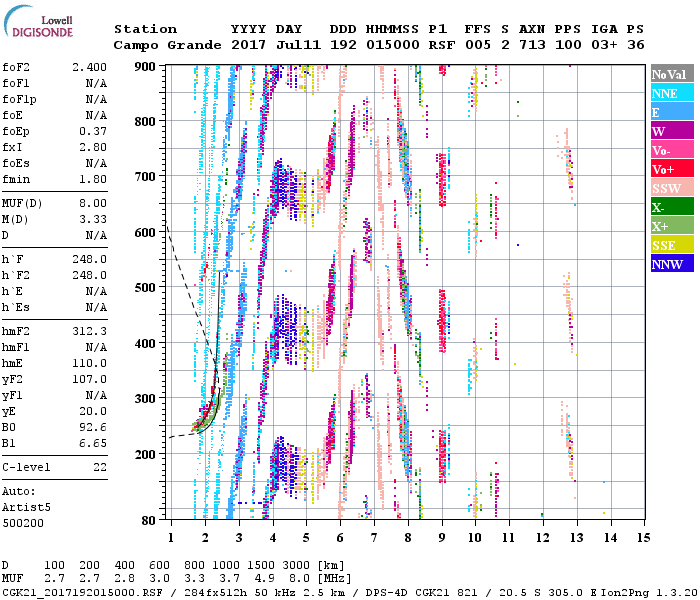Select the W purple legend swatch
The width and height of the screenshot is (700, 600).
click(x=672, y=131)
